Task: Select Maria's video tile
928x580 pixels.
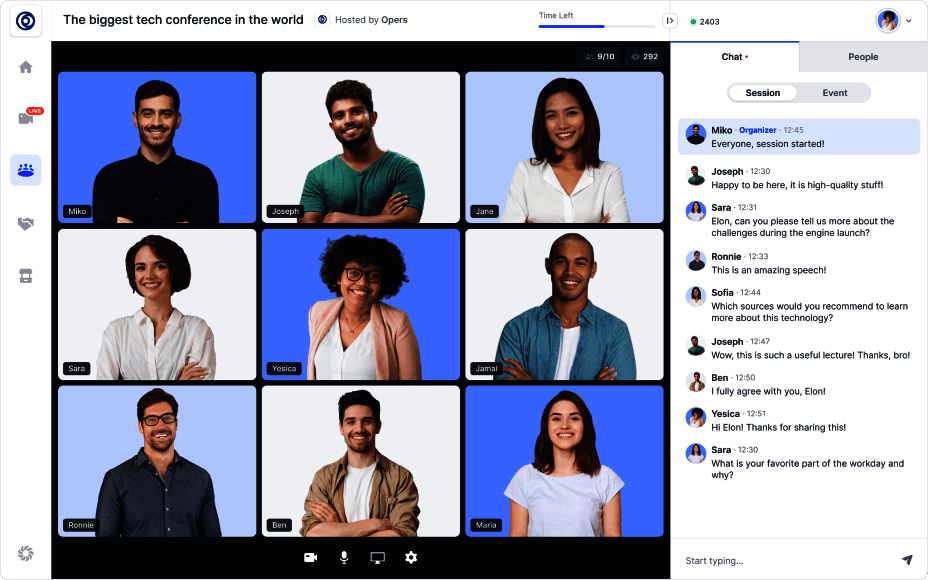Action: tap(564, 461)
